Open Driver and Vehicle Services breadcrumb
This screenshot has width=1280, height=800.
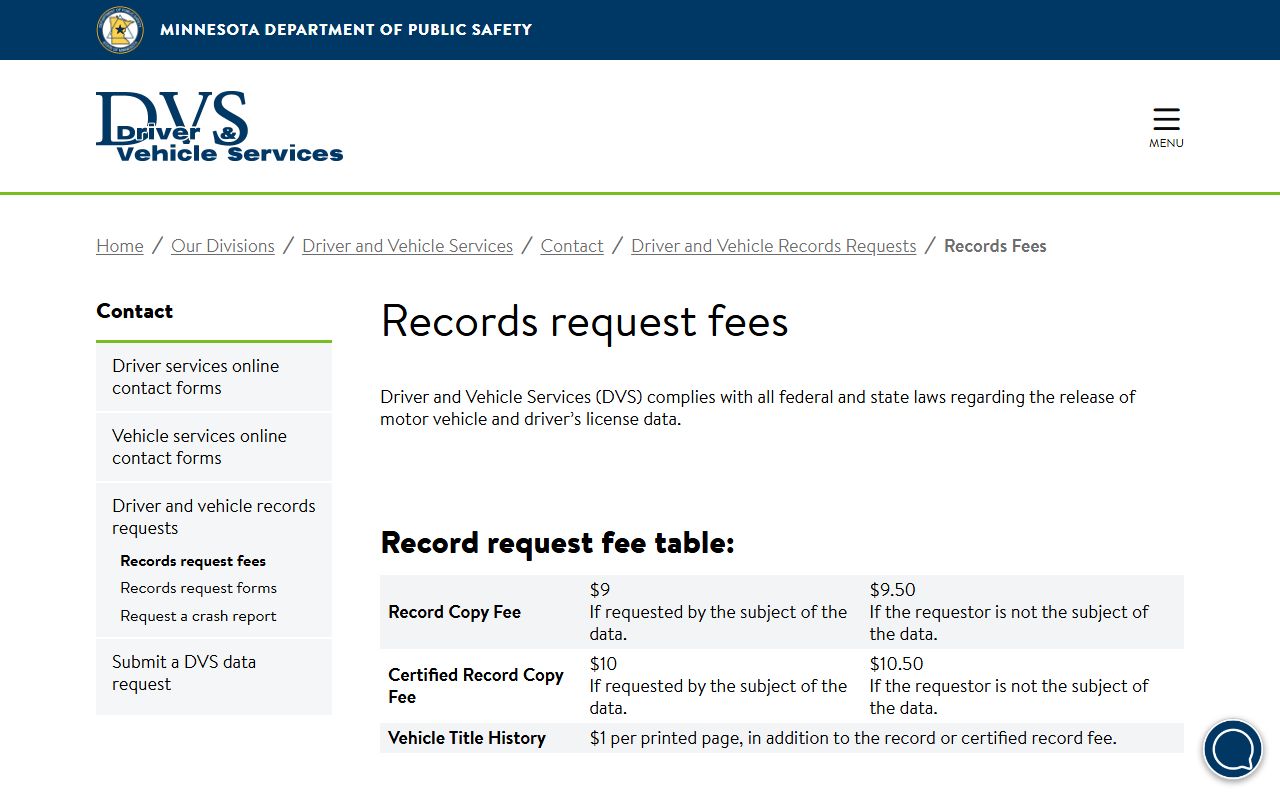point(408,246)
